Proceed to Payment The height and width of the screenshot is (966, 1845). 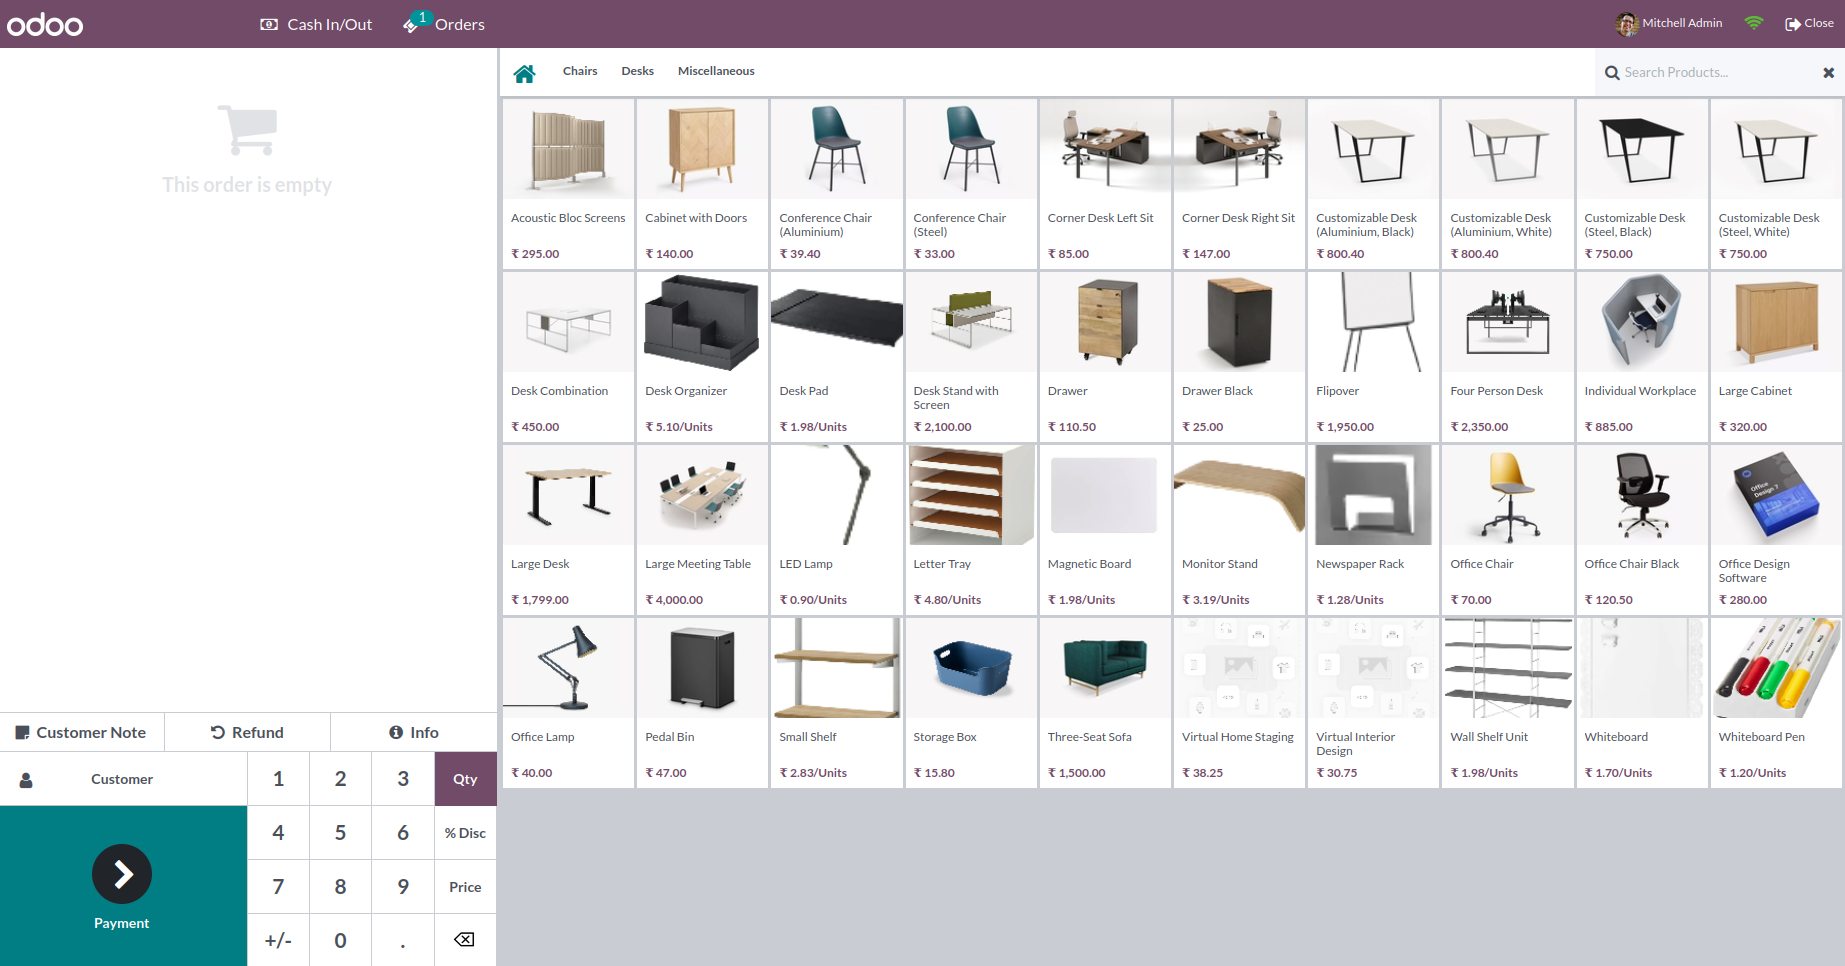(123, 886)
